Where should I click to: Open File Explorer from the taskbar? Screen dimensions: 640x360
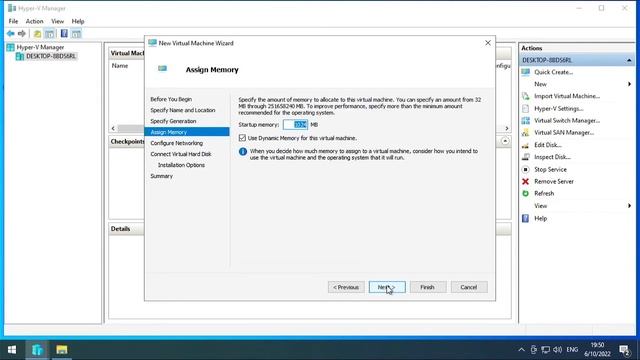click(62, 350)
